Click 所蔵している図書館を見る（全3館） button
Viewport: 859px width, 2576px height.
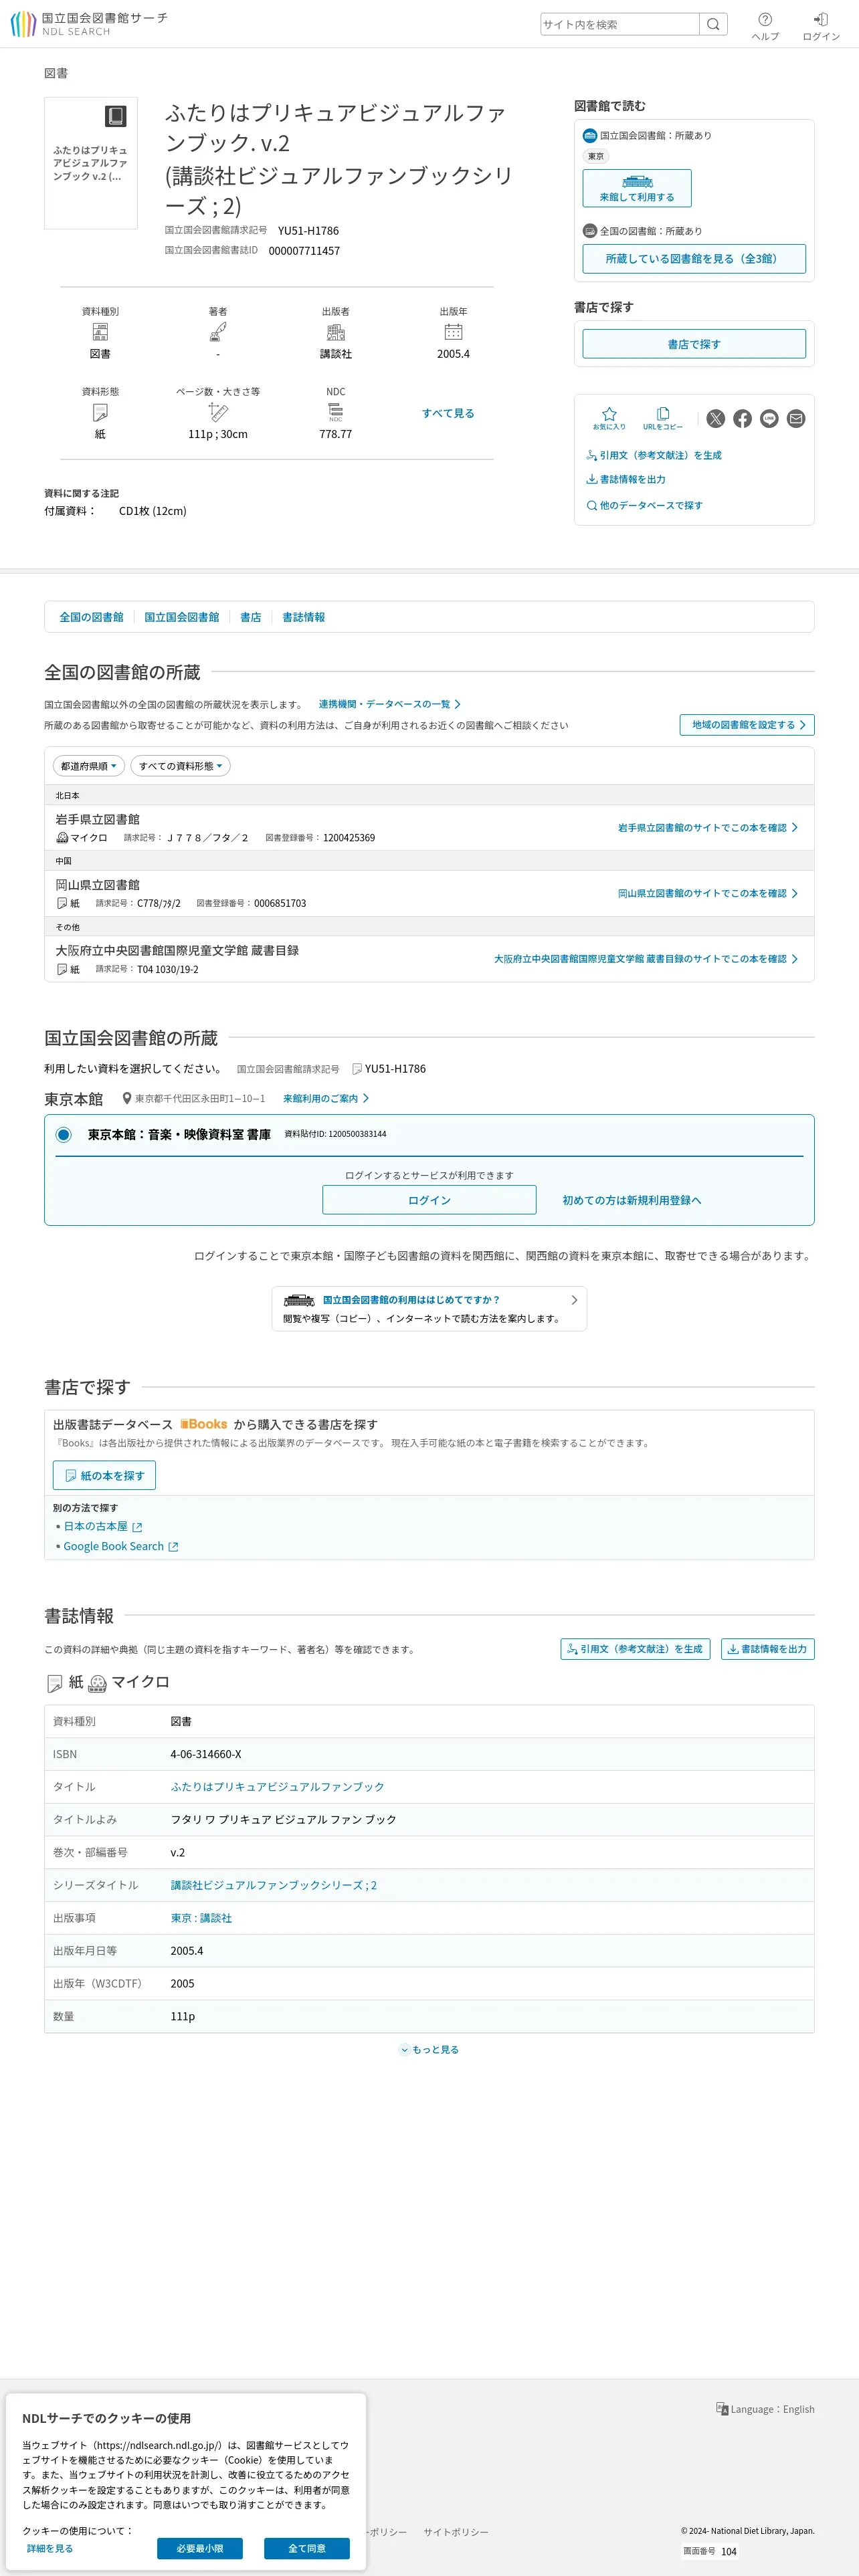tap(694, 259)
